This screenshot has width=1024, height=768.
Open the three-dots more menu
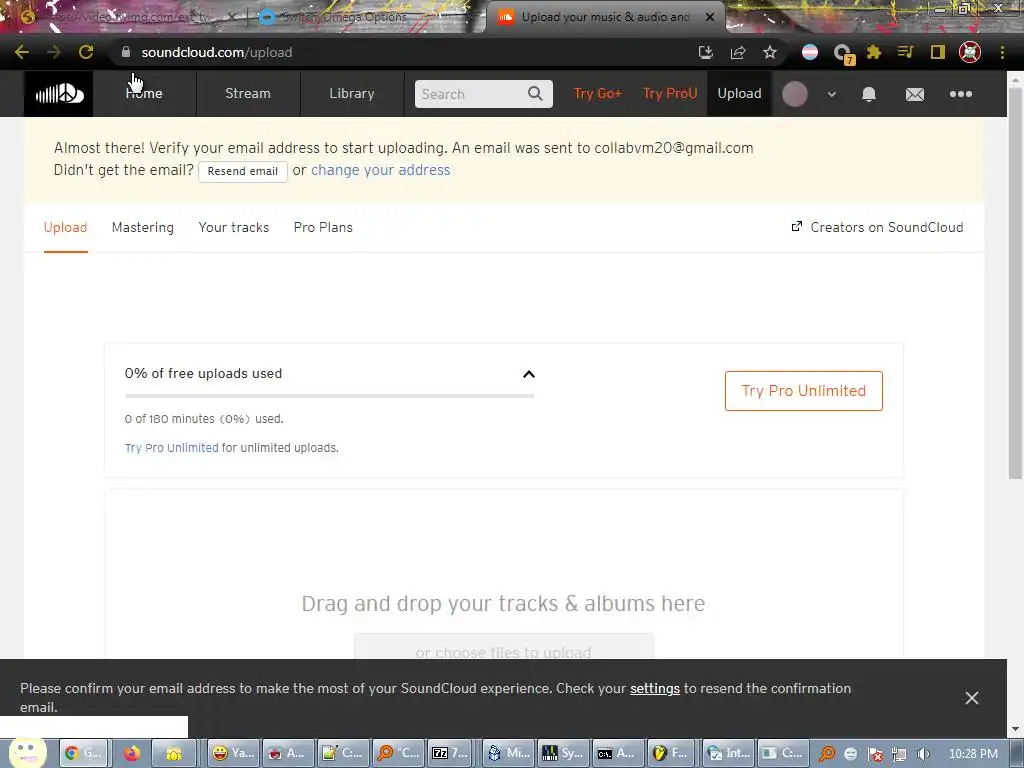click(x=961, y=94)
